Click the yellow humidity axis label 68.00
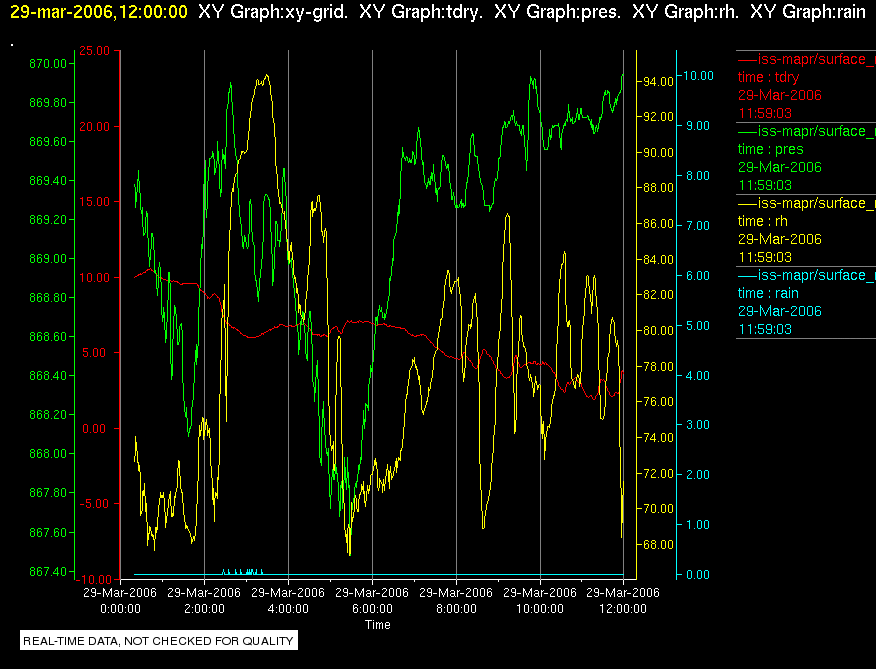Viewport: 876px width, 669px height. tap(658, 545)
